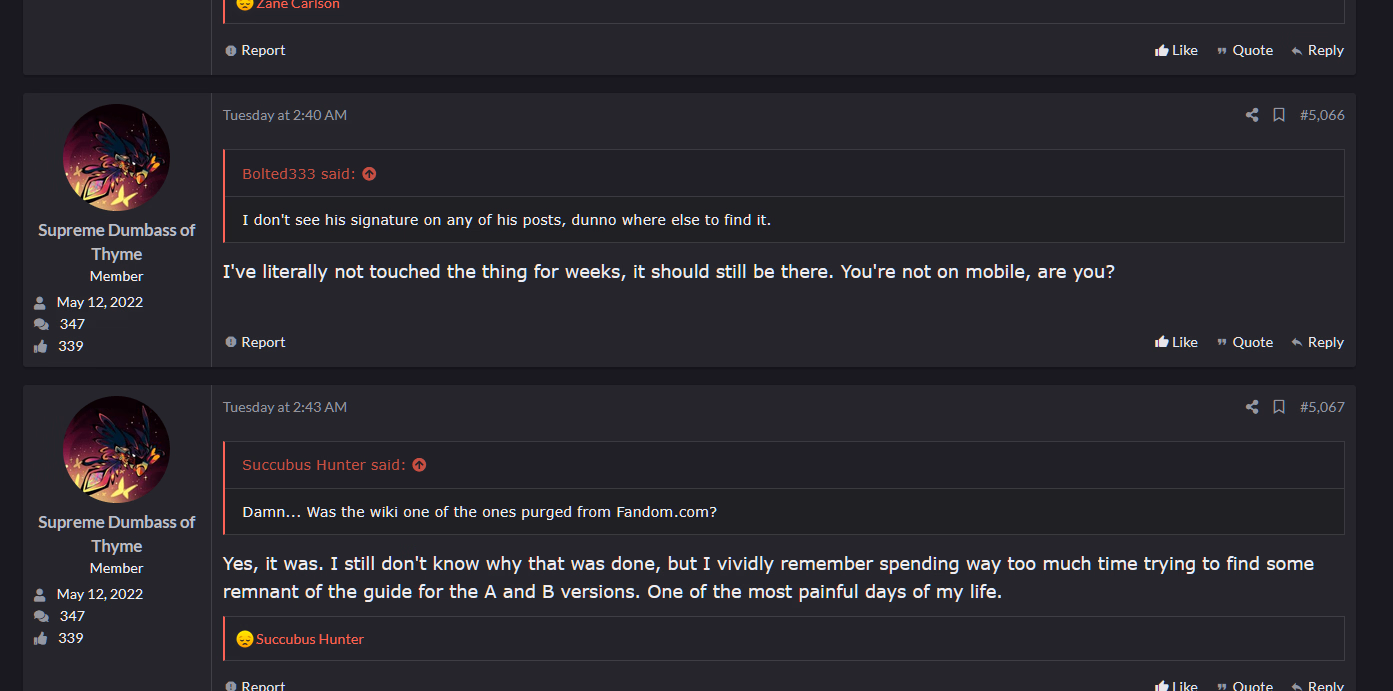
Task: Open post number #5,067 permalink
Action: (1322, 407)
